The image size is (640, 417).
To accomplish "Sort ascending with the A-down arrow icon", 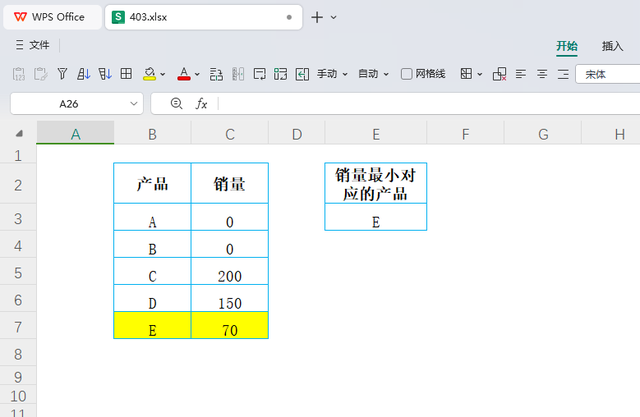I will (x=83, y=74).
